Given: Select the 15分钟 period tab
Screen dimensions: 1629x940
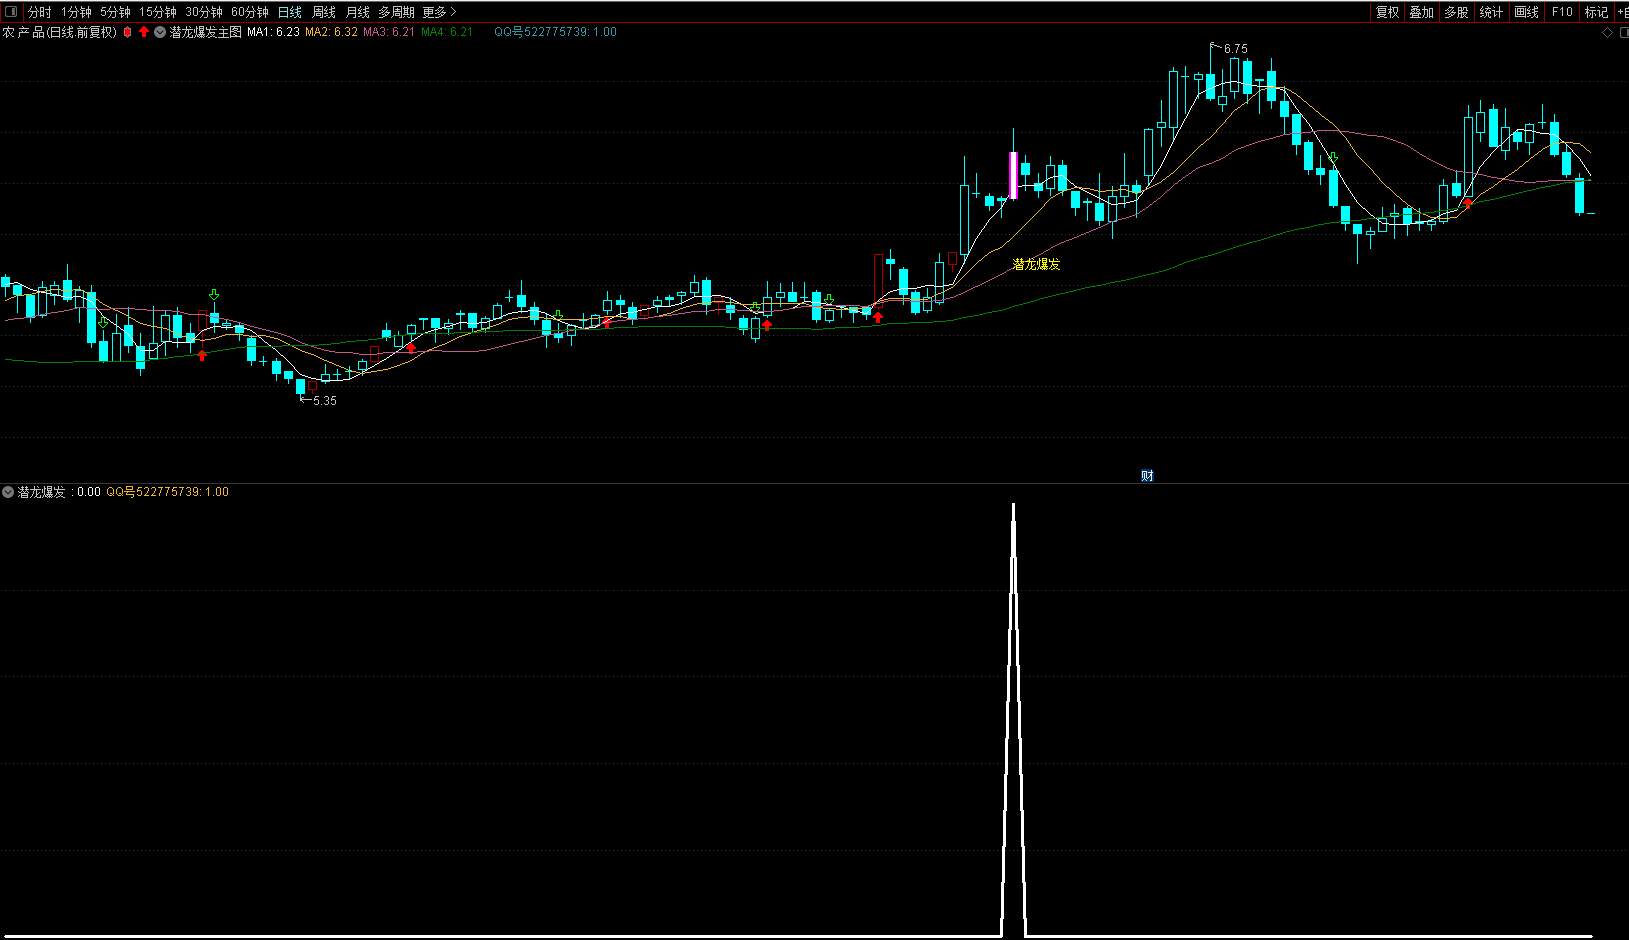Looking at the screenshot, I should tap(158, 12).
